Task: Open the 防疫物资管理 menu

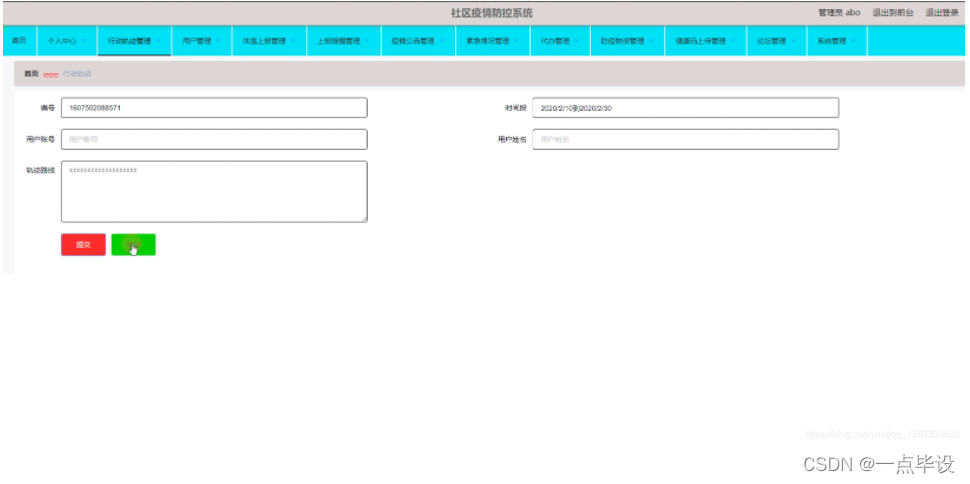Action: click(x=627, y=41)
